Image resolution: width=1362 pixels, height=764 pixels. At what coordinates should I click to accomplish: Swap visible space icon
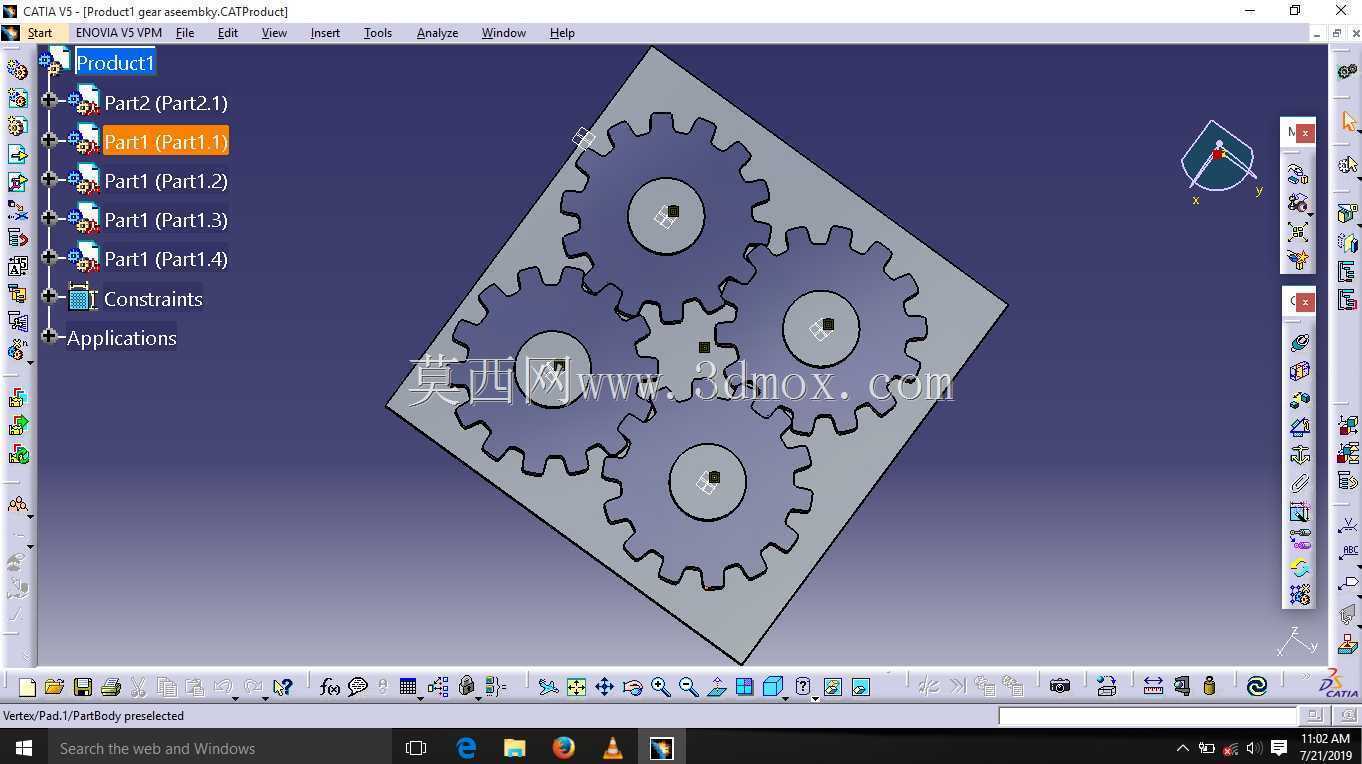point(860,687)
